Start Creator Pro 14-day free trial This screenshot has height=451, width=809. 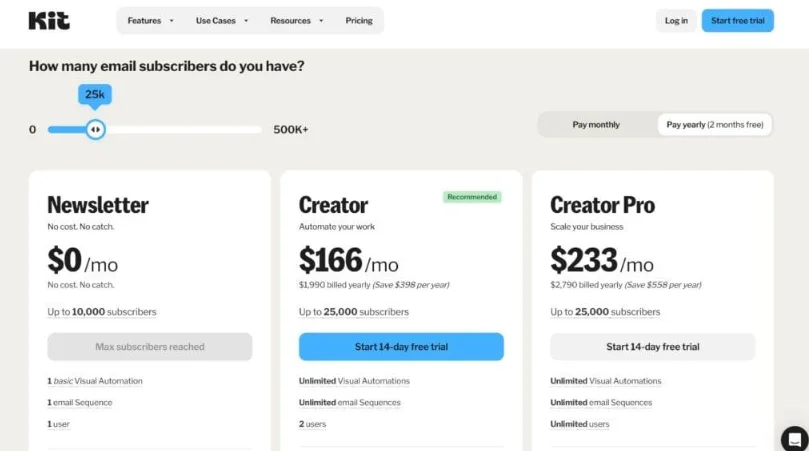click(653, 347)
